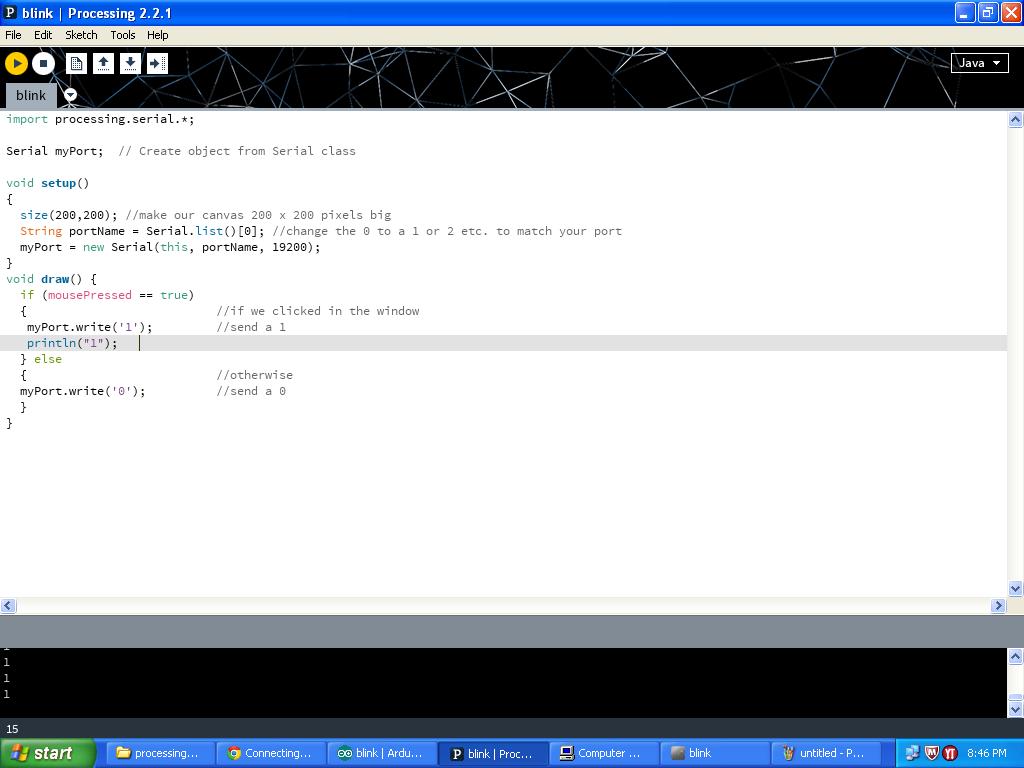Switch to the plain blink taskbar button
This screenshot has width=1024, height=768.
tap(714, 754)
